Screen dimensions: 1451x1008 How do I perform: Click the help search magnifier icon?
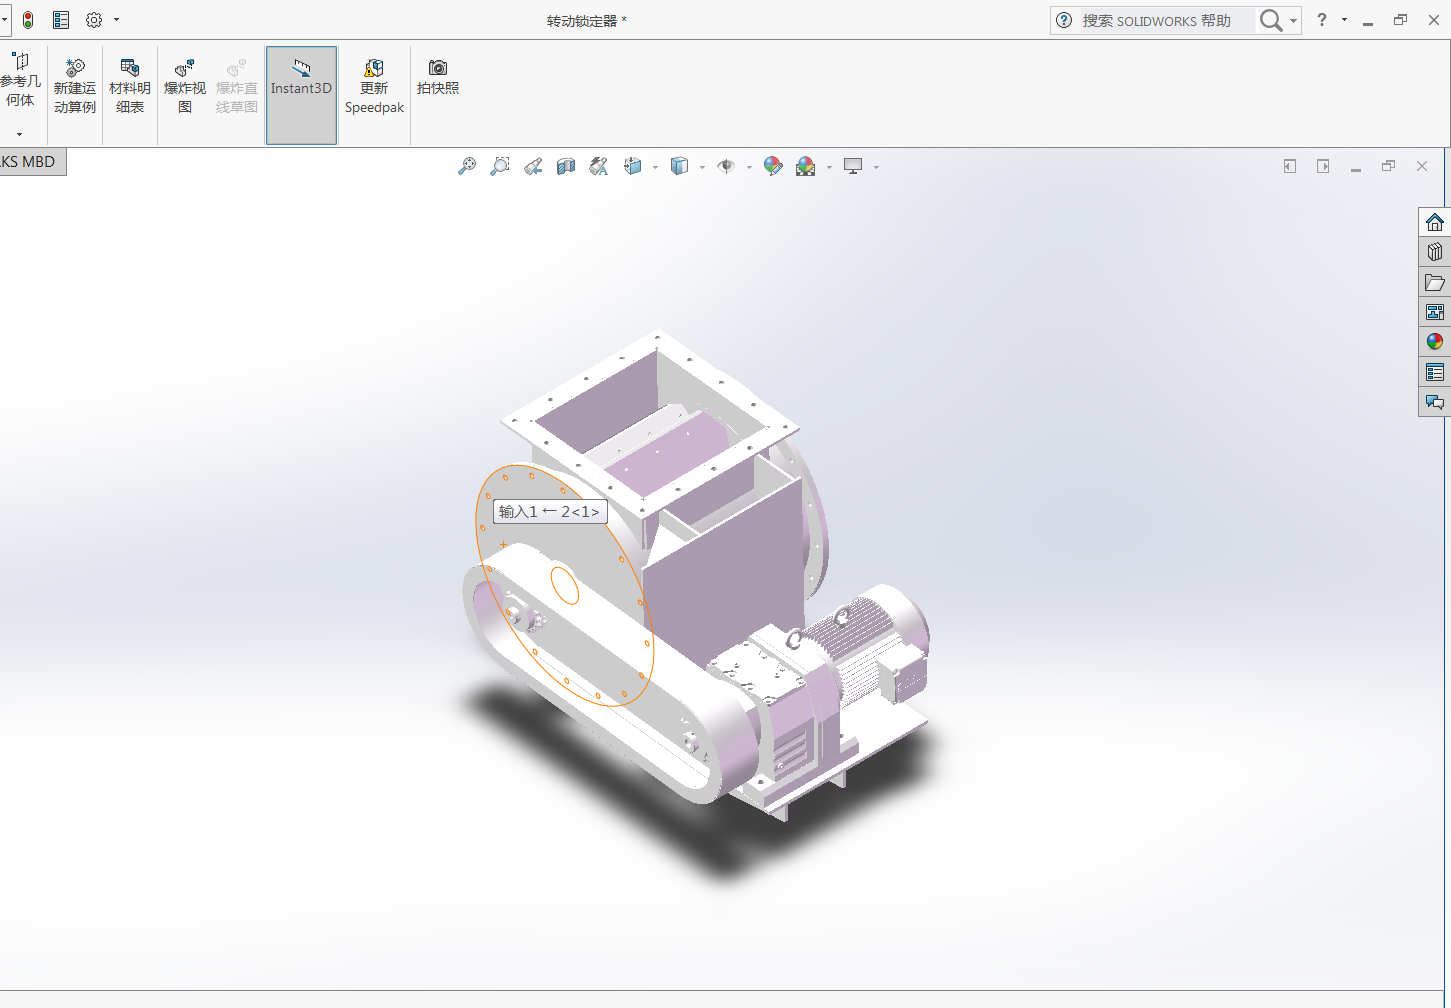tap(1270, 20)
